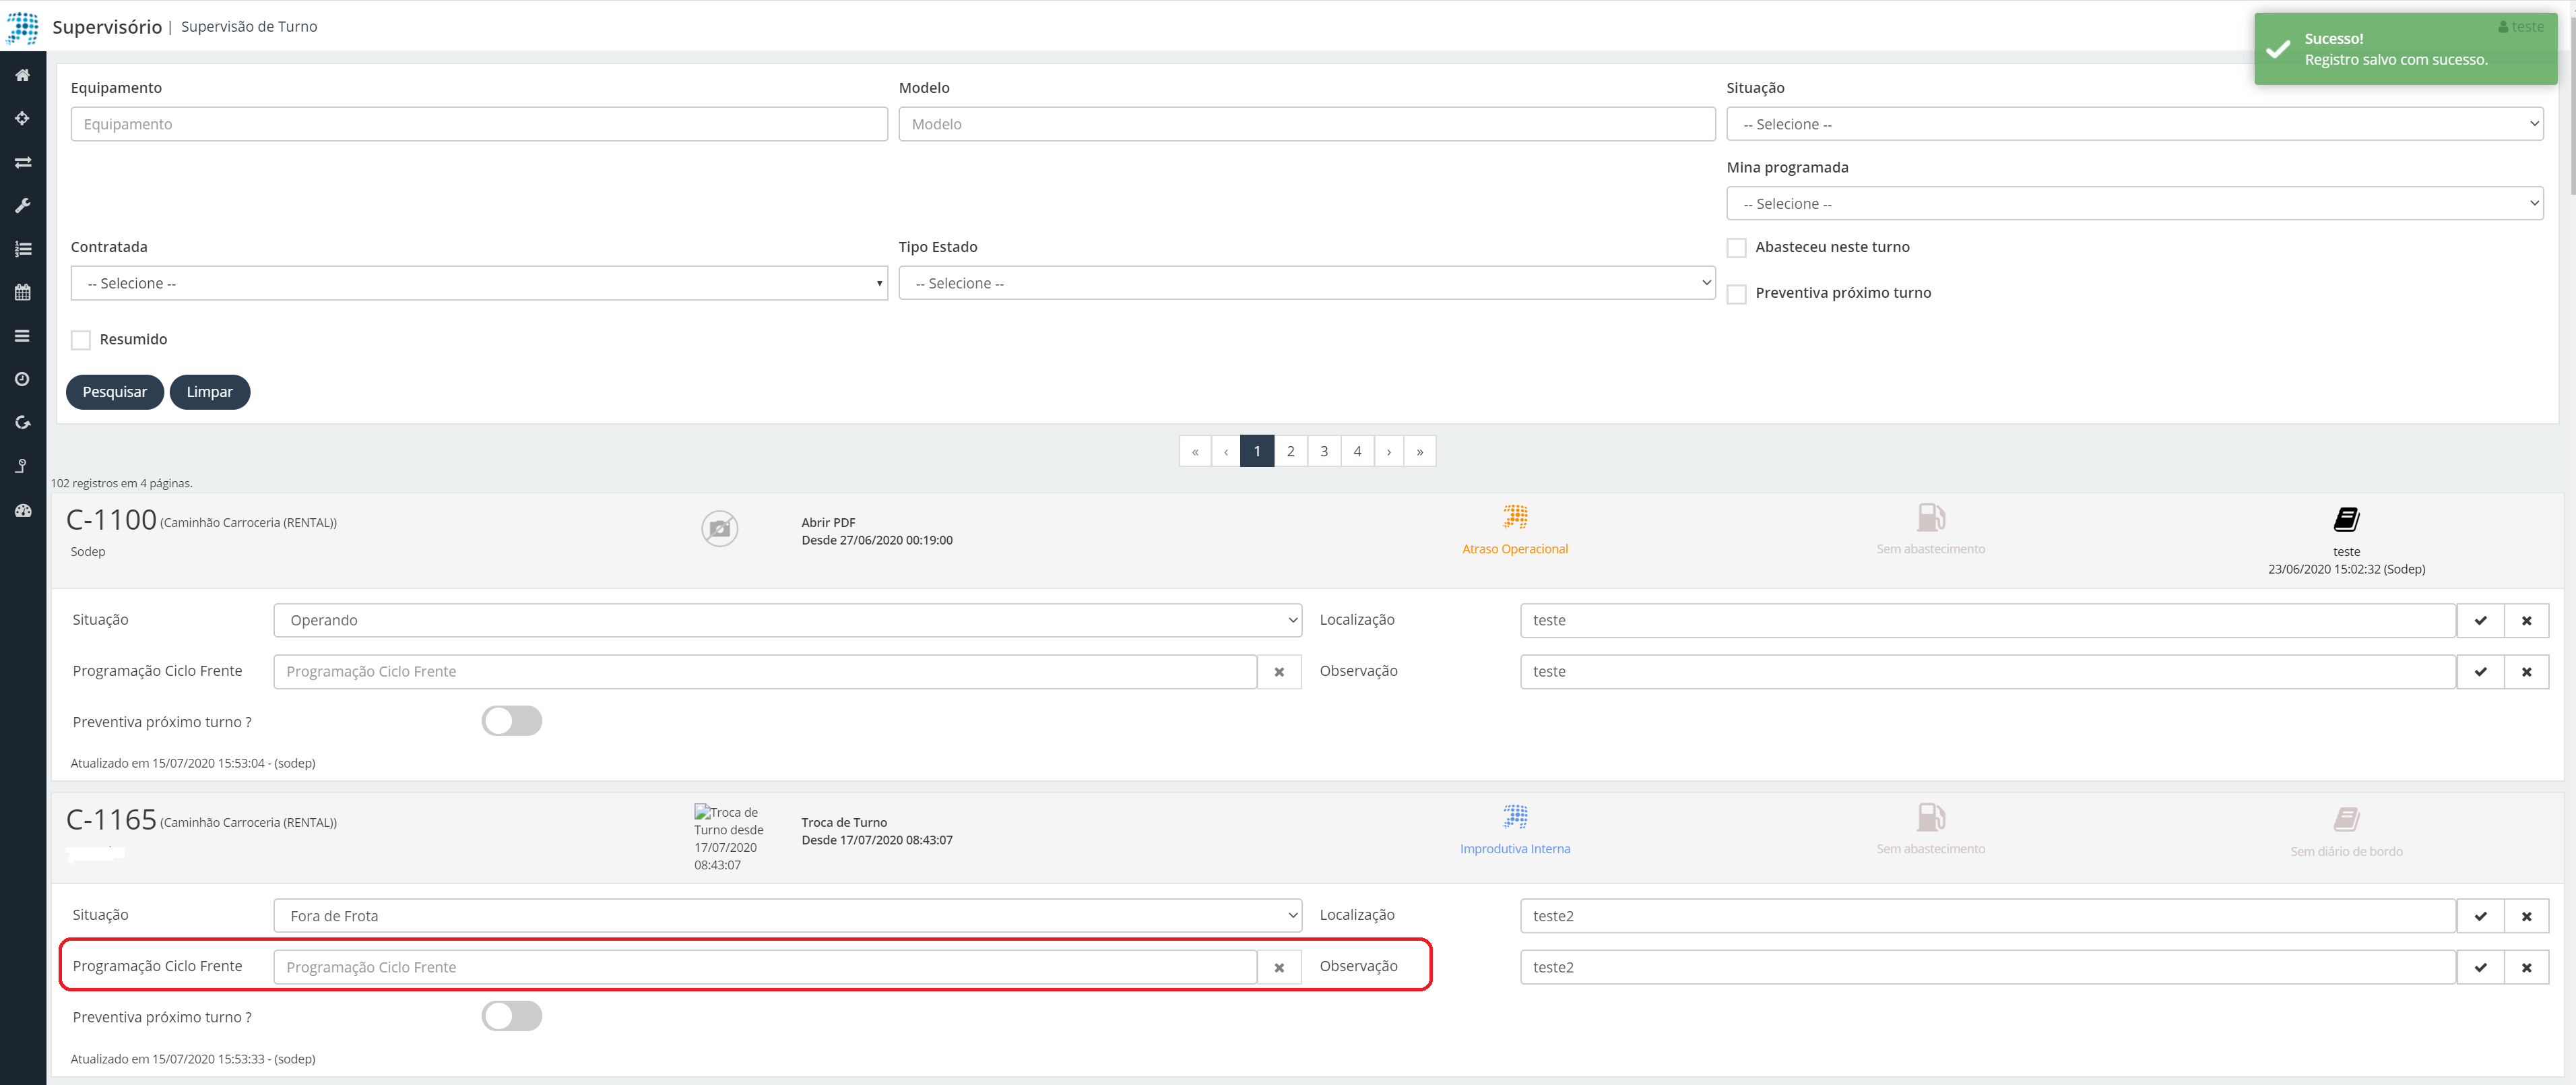
Task: Click the Equipamento input field
Action: [x=479, y=124]
